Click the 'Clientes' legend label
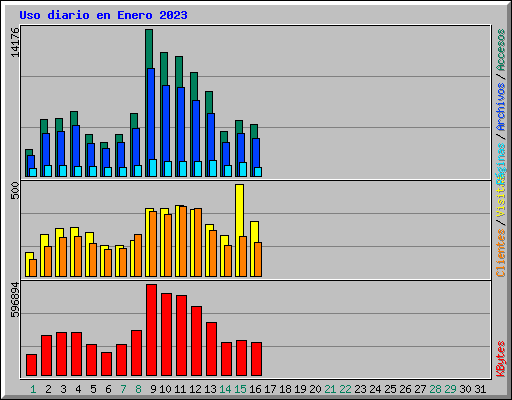 point(501,253)
